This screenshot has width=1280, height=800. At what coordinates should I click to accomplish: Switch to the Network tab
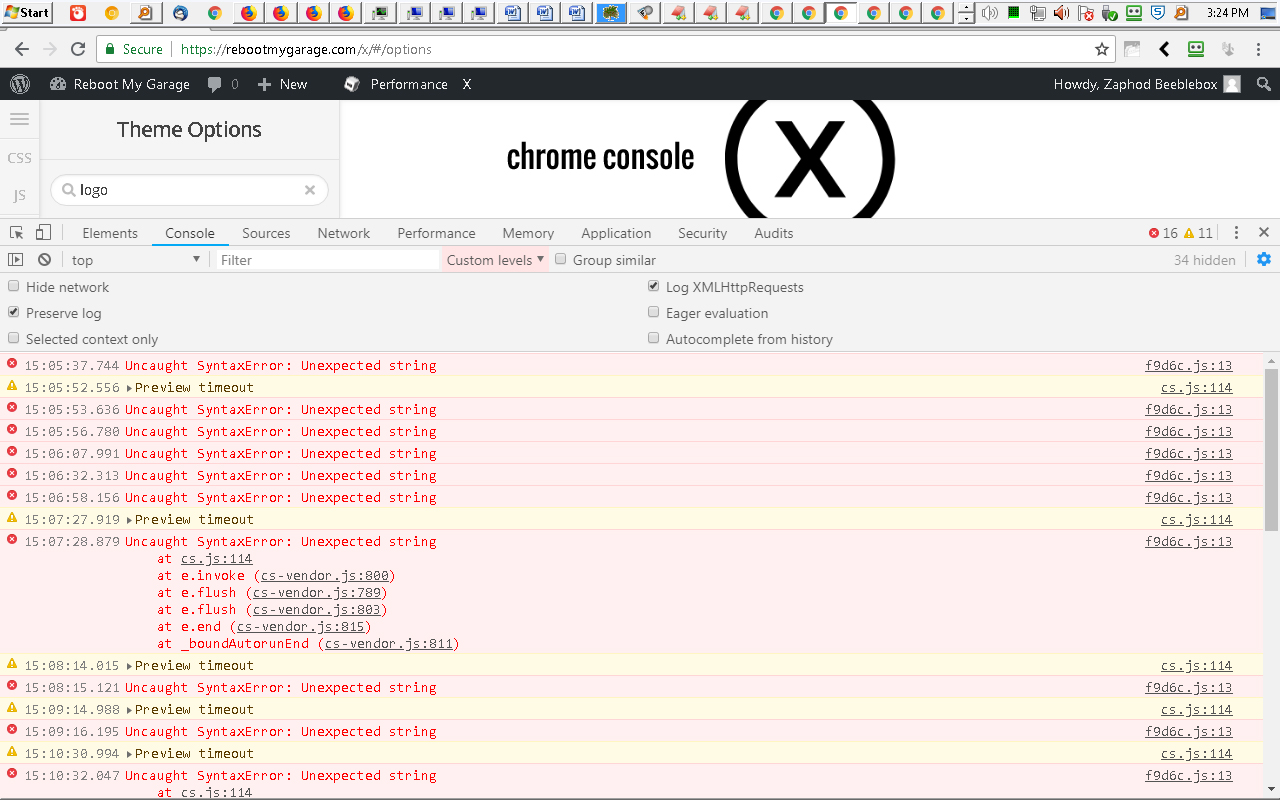click(343, 233)
